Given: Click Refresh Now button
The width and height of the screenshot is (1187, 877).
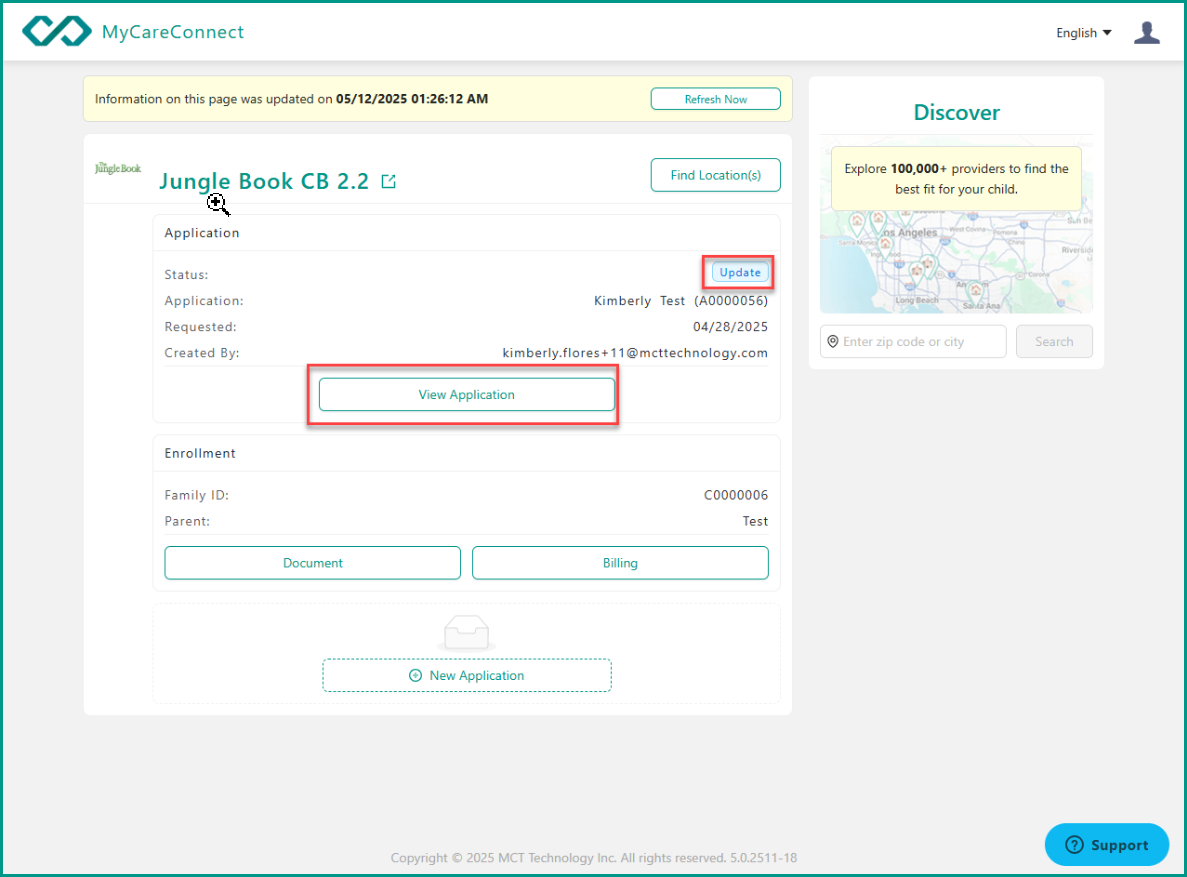Looking at the screenshot, I should pyautogui.click(x=715, y=99).
